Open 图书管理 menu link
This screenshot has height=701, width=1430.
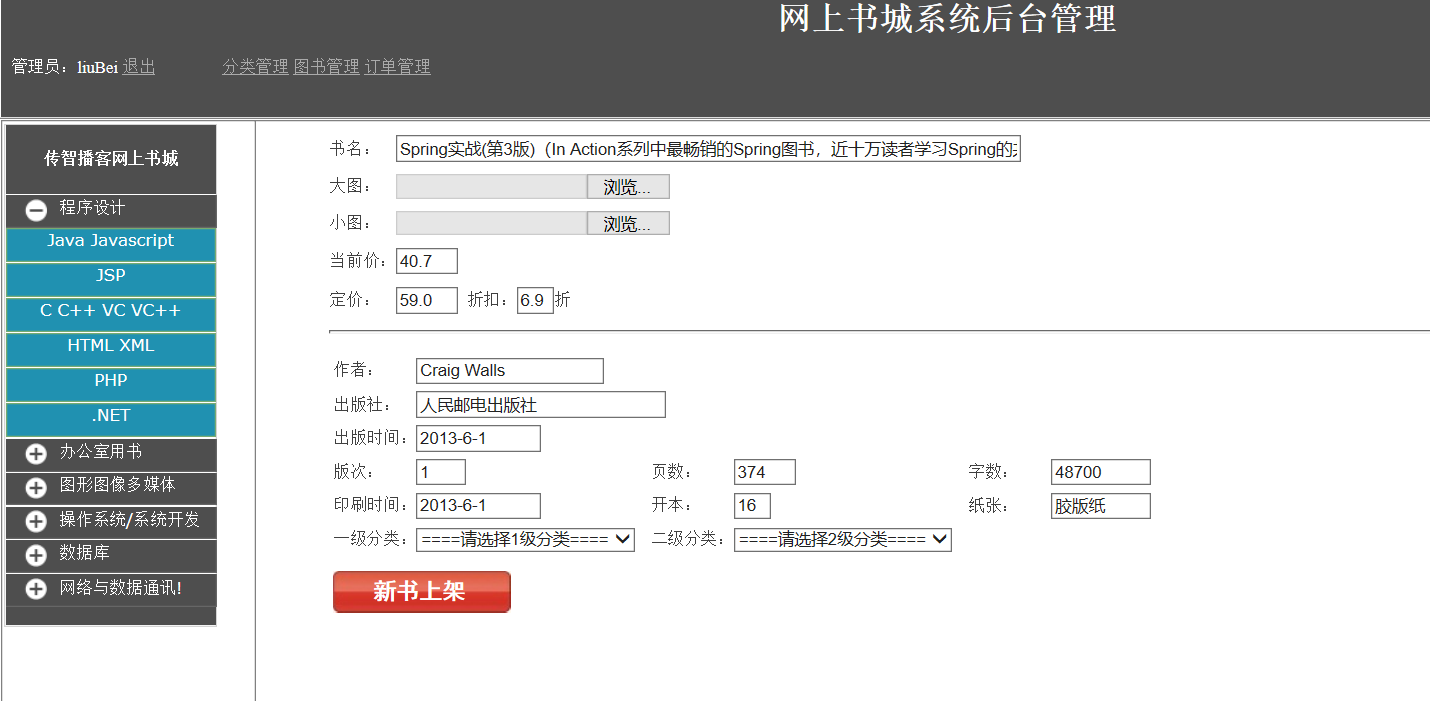click(326, 67)
